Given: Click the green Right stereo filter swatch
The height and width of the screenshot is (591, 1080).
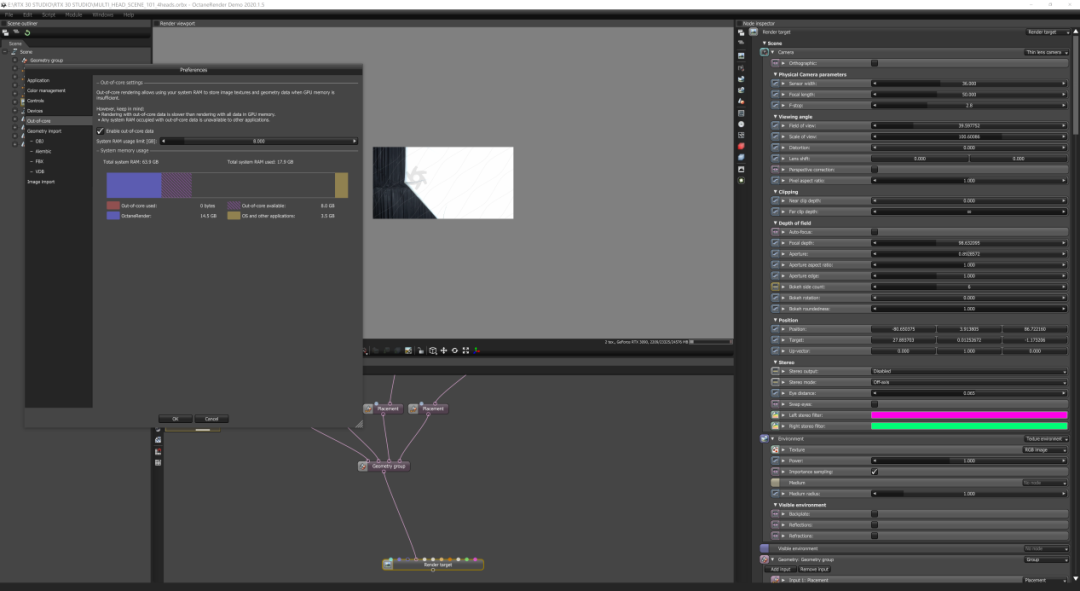Looking at the screenshot, I should click(x=969, y=426).
